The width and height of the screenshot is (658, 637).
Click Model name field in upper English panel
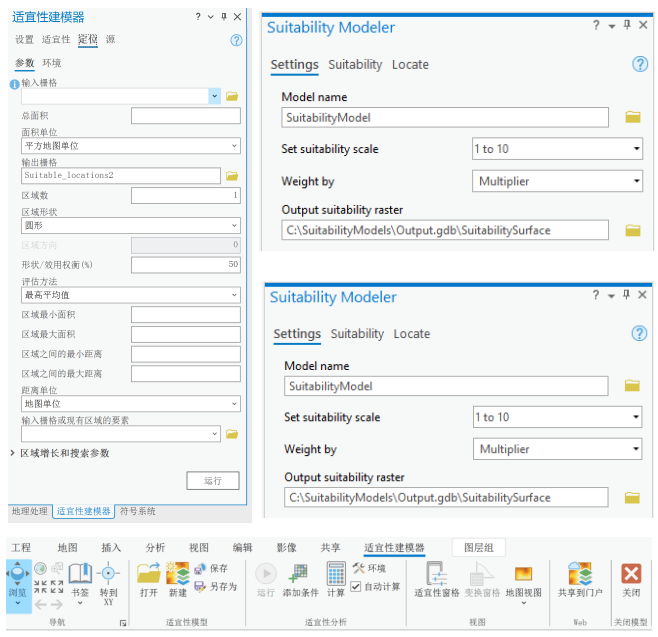445,117
